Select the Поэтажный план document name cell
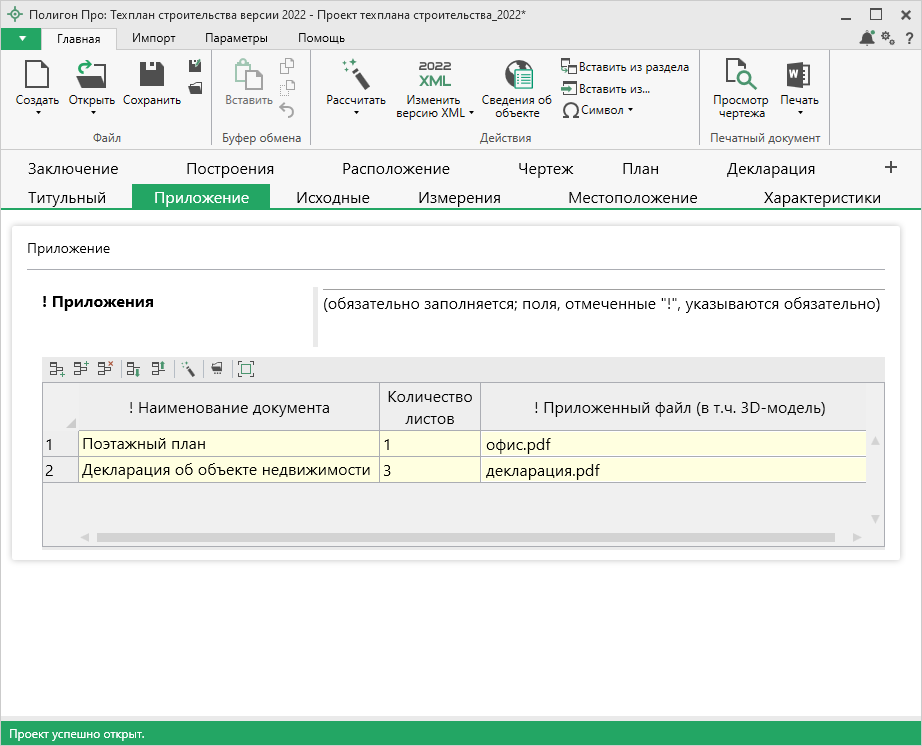This screenshot has width=922, height=746. click(228, 443)
